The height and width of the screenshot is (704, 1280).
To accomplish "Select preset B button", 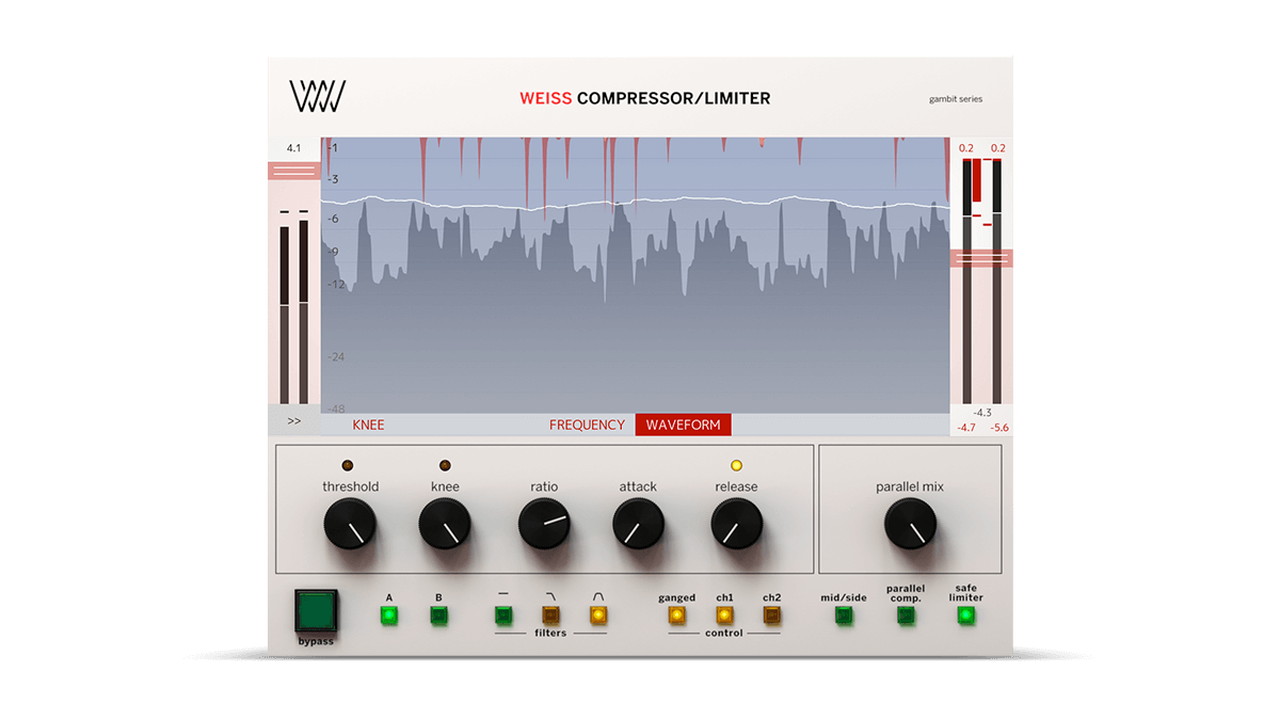I will pos(438,615).
